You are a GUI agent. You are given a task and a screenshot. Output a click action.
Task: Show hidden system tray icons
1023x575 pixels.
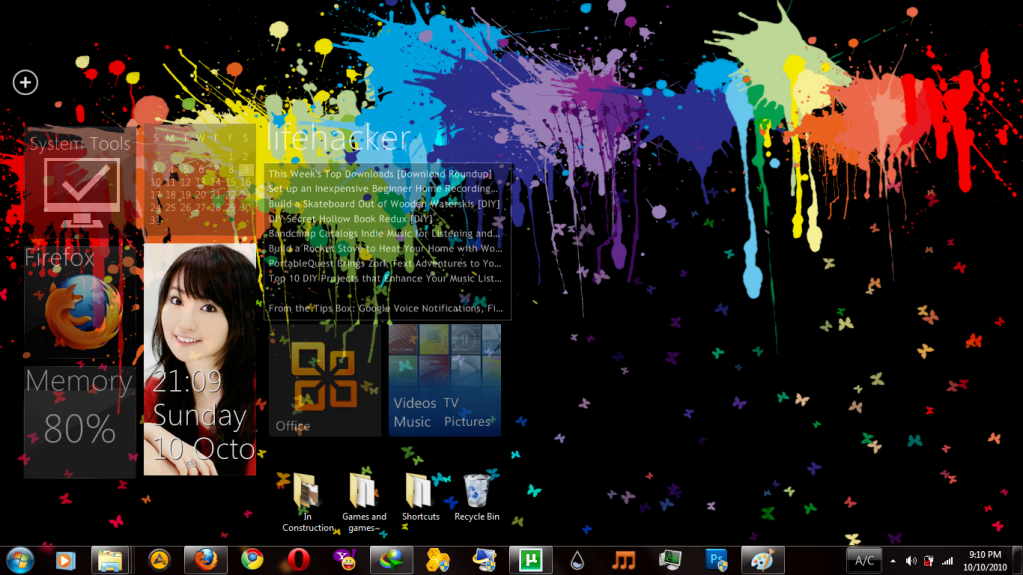(x=893, y=561)
